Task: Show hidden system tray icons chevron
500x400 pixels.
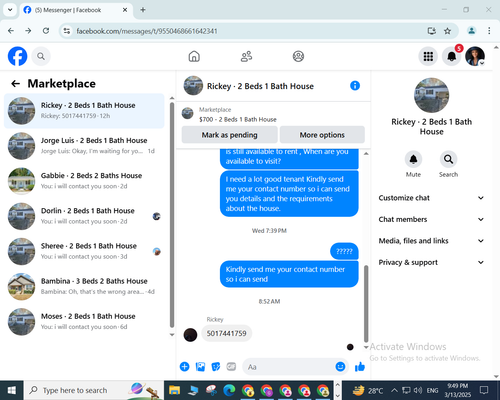Action: (x=394, y=390)
